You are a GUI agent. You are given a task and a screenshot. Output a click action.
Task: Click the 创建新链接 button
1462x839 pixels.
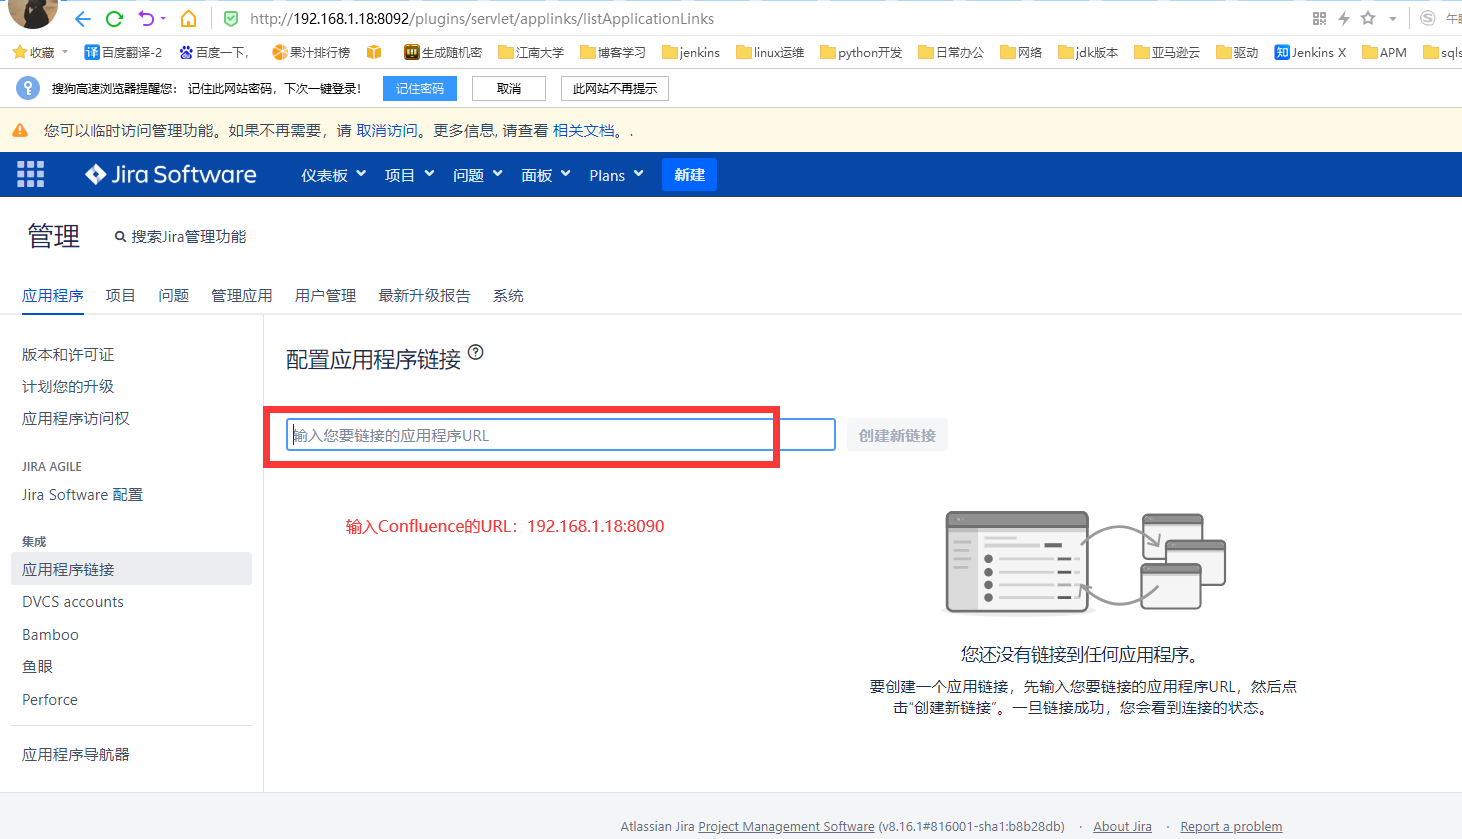click(897, 435)
